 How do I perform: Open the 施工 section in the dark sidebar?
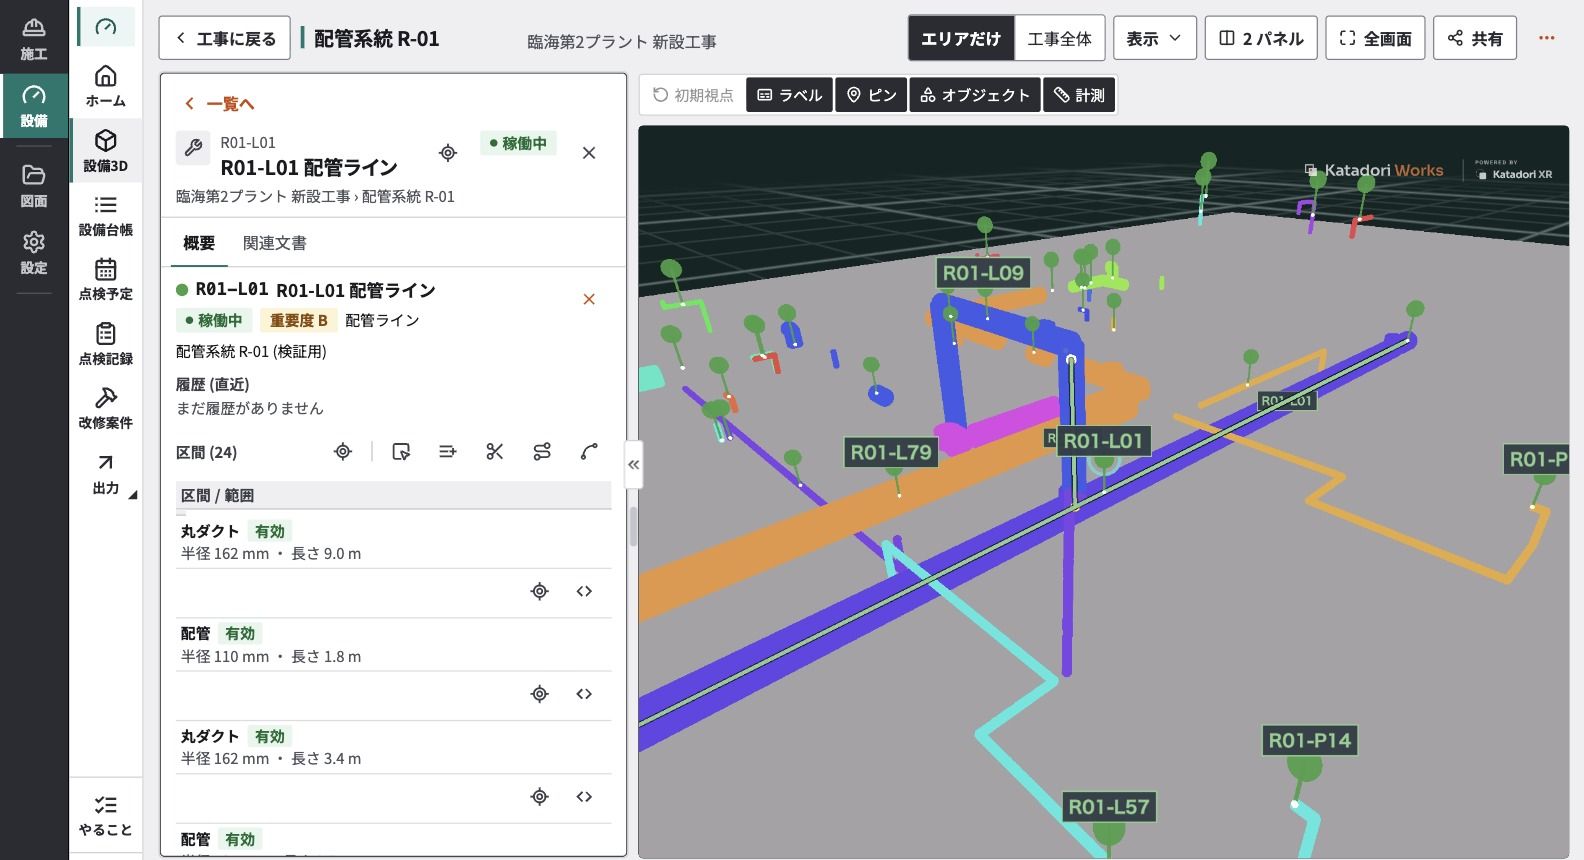point(34,38)
